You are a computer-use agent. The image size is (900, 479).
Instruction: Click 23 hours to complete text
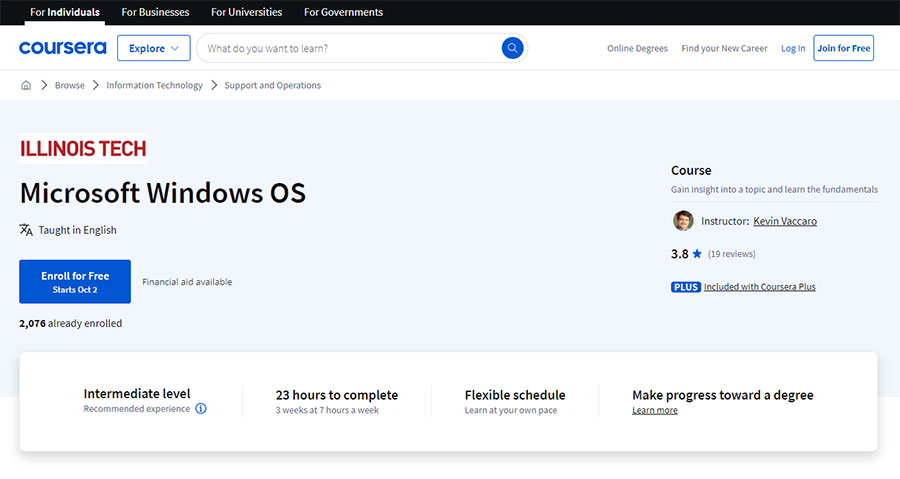click(336, 395)
